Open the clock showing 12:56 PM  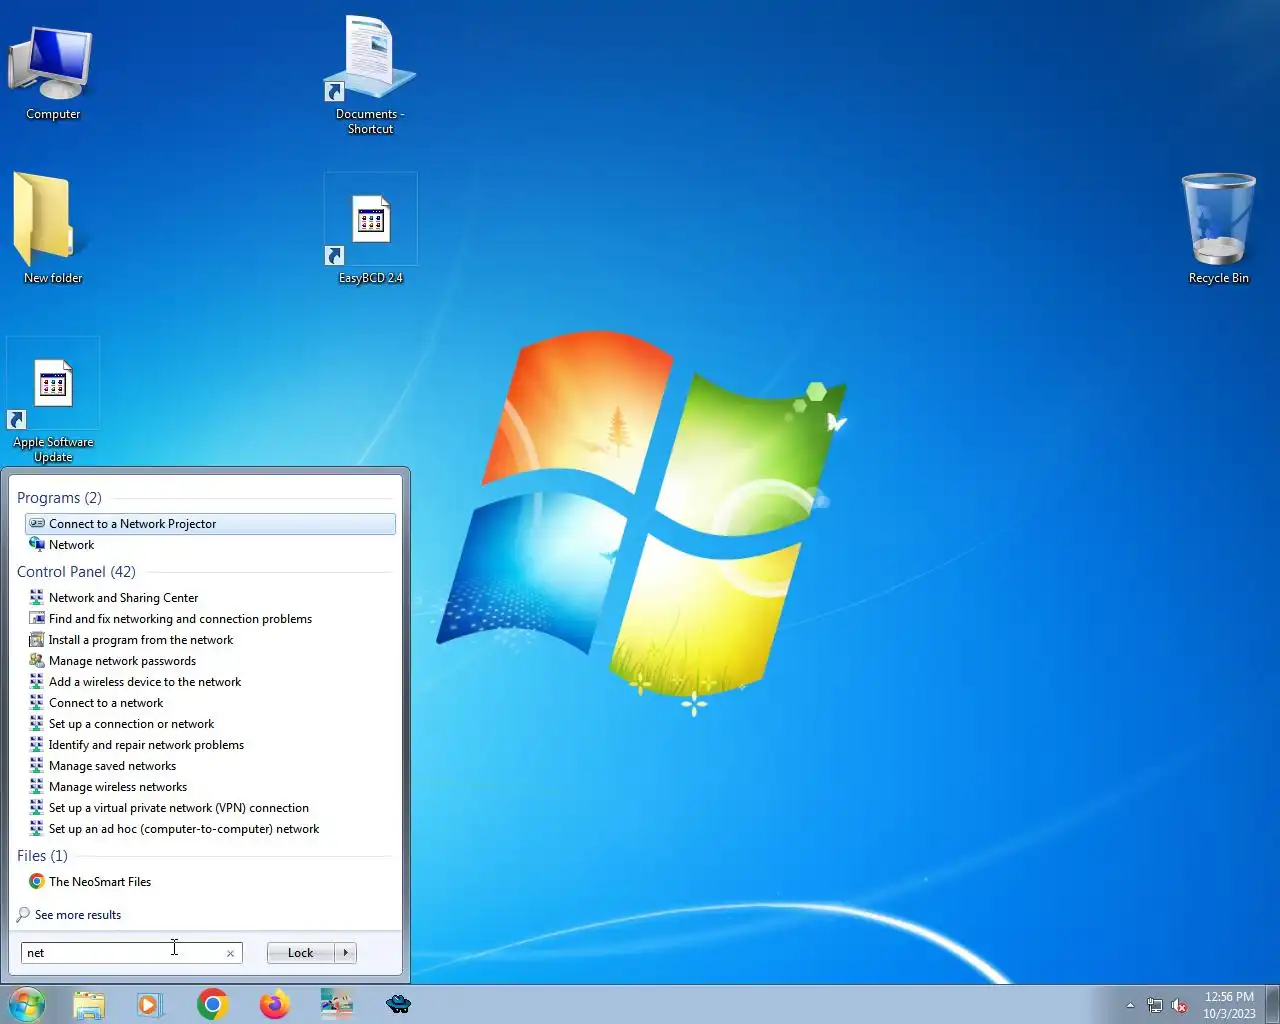point(1229,1005)
